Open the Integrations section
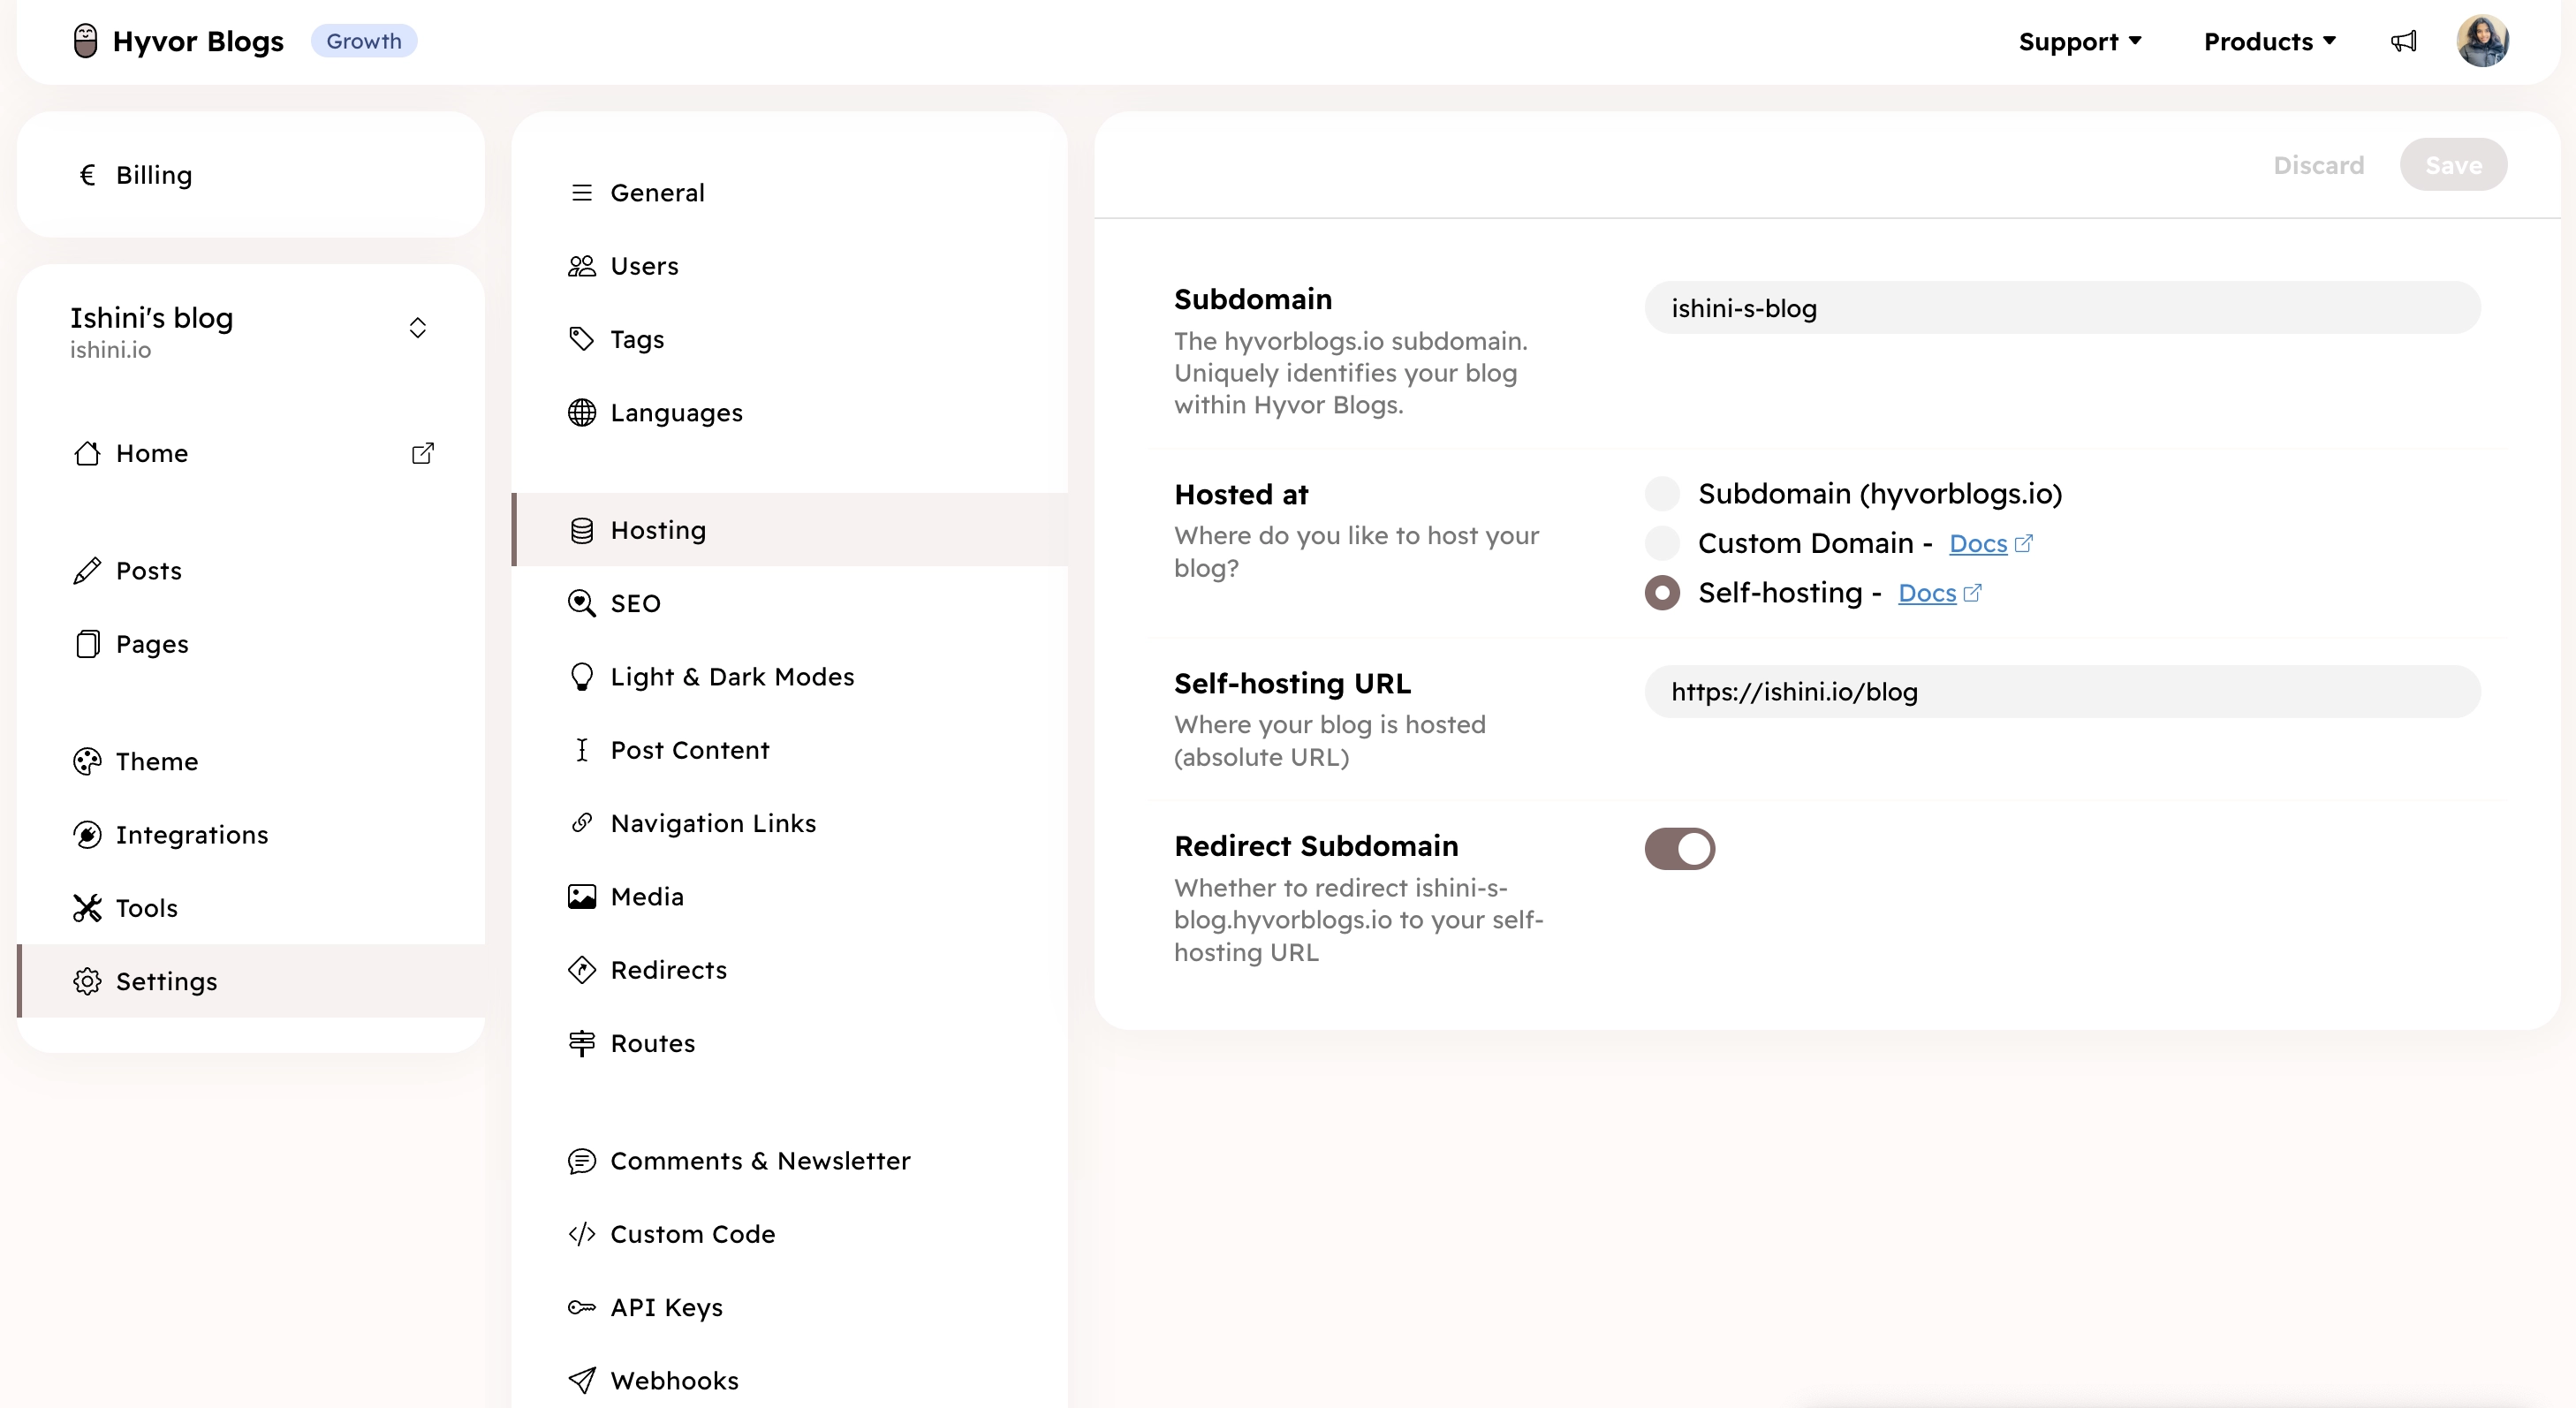2576x1408 pixels. (x=251, y=834)
